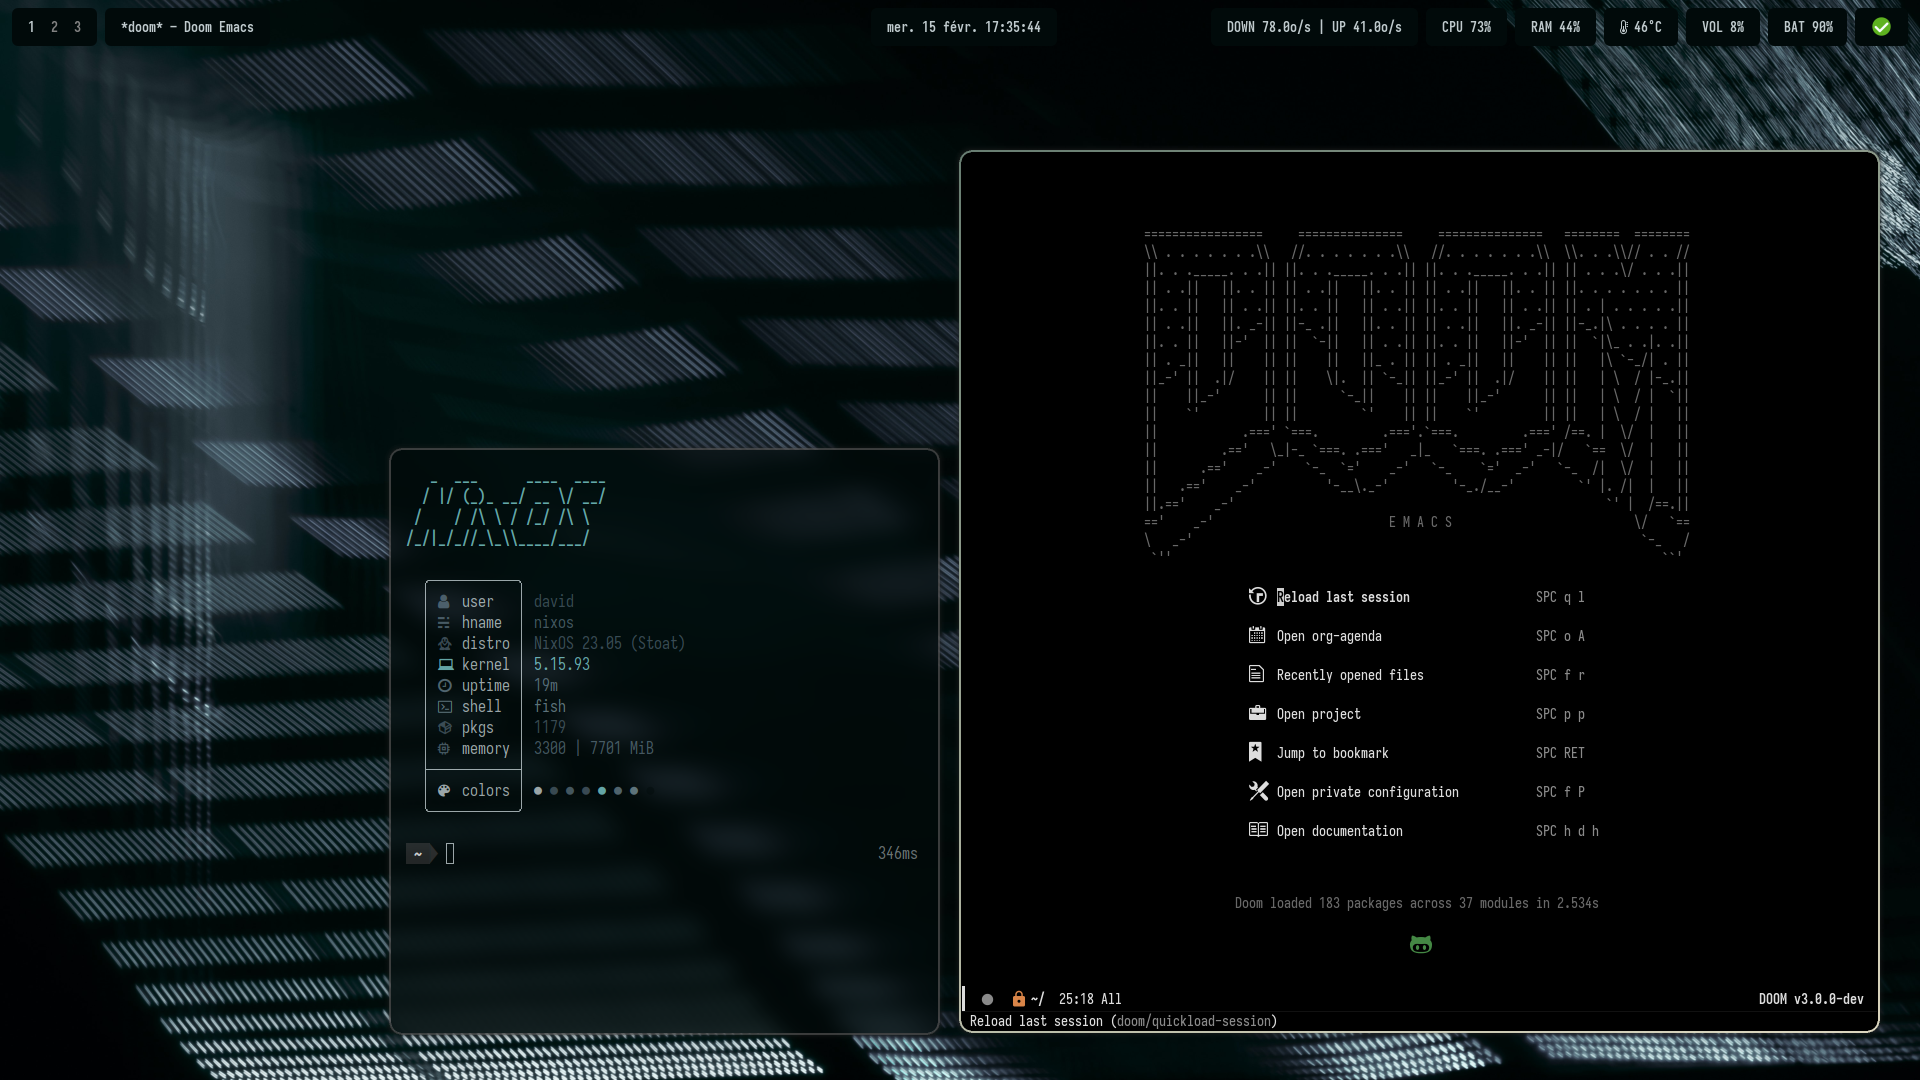The height and width of the screenshot is (1080, 1920).
Task: Open "Open private configuration" link
Action: click(x=1367, y=792)
